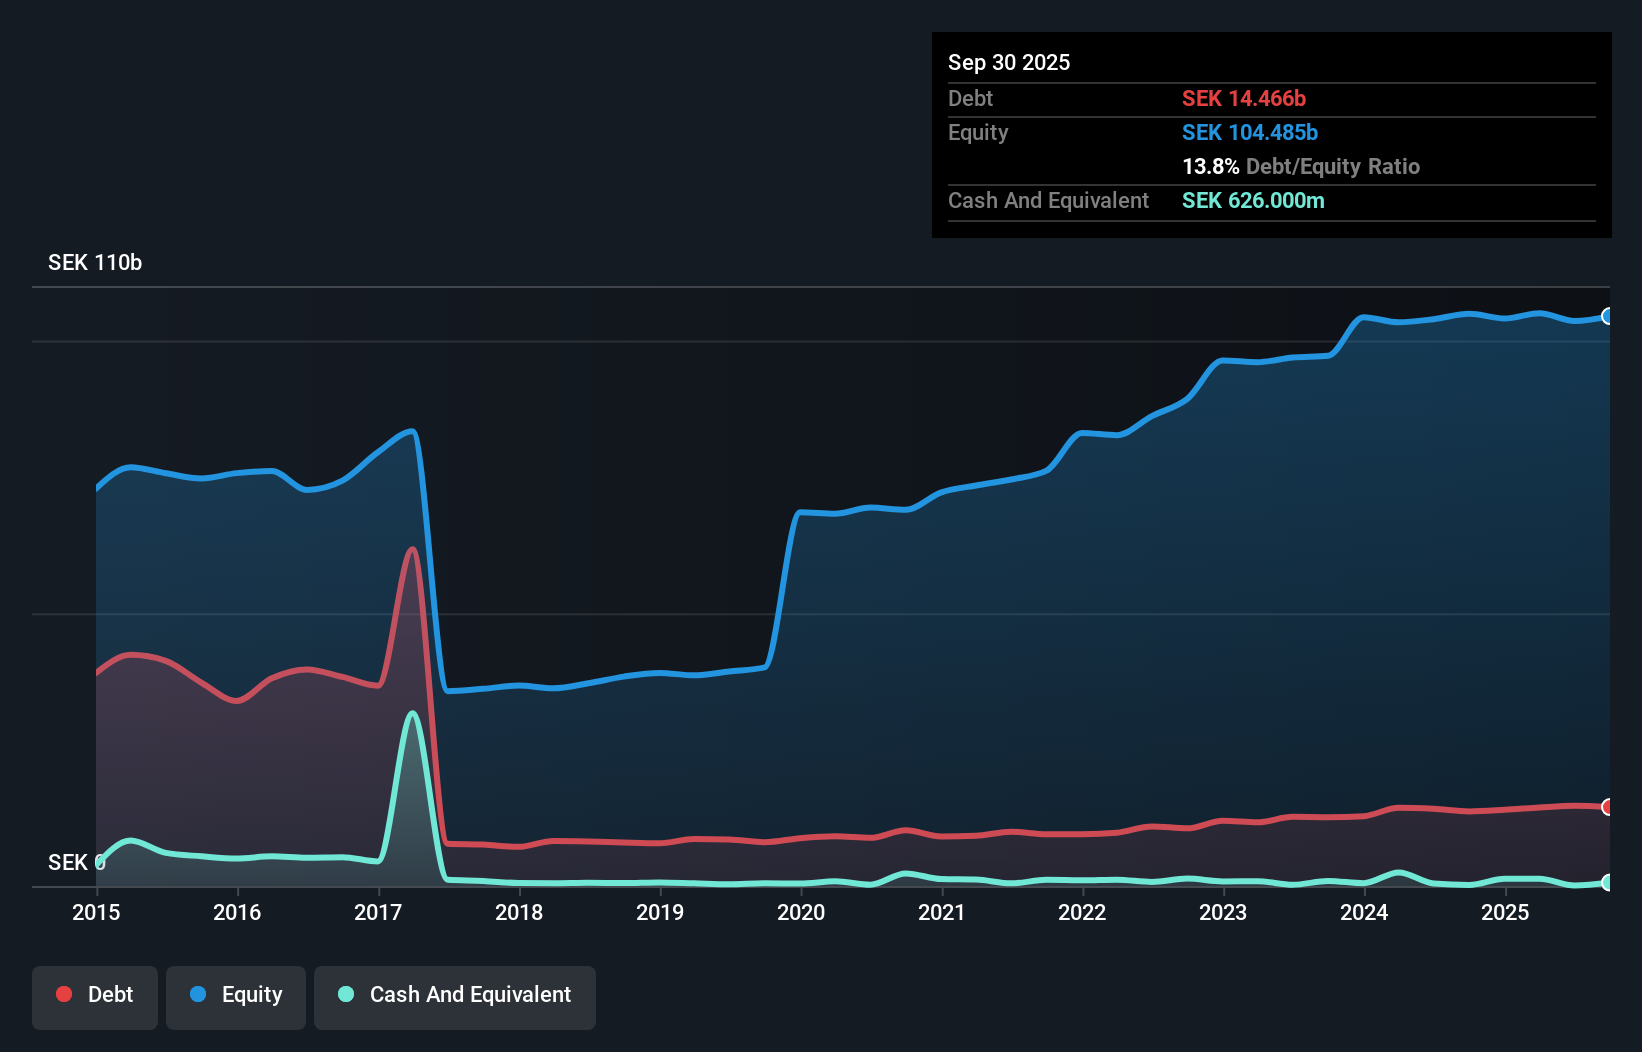Screen dimensions: 1642x1052
Task: Click the SEK 0 y-axis label
Action: [77, 862]
